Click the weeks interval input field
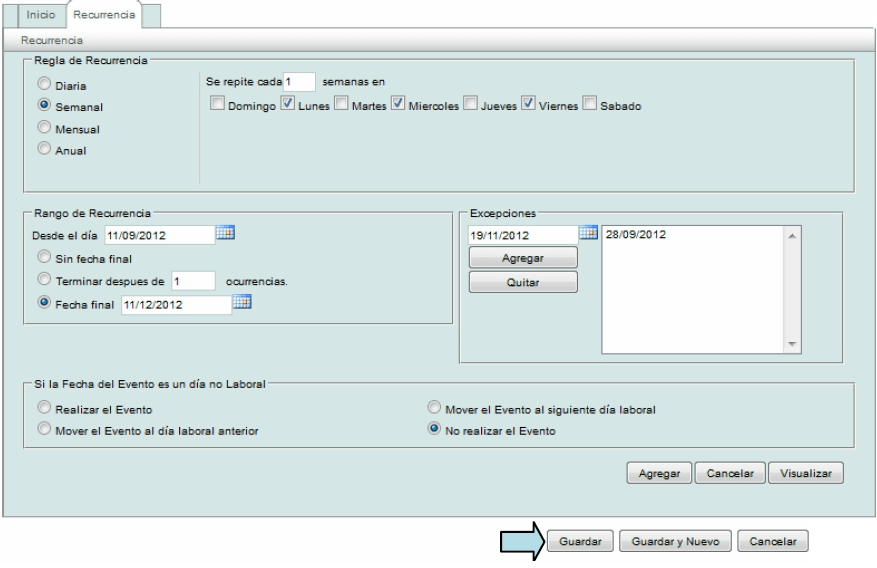 tap(300, 81)
